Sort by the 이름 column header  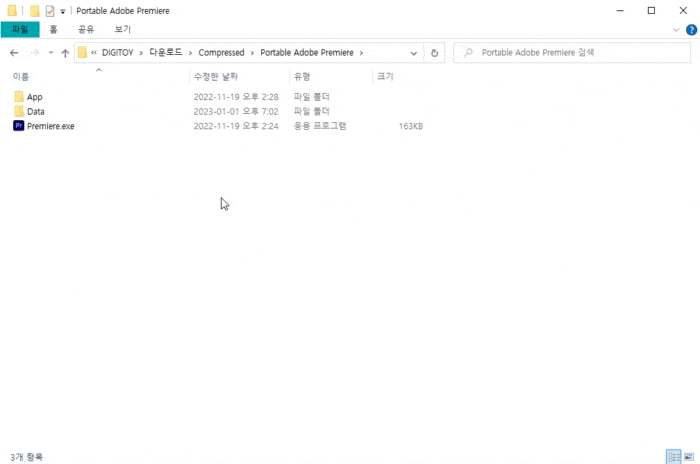pos(21,77)
